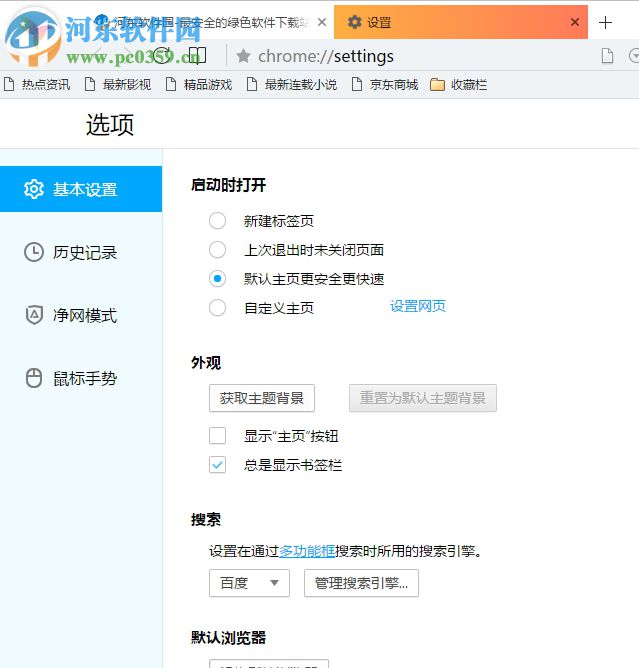639x668 pixels.
Task: Close the 河东软件园 tab
Action: coord(322,22)
